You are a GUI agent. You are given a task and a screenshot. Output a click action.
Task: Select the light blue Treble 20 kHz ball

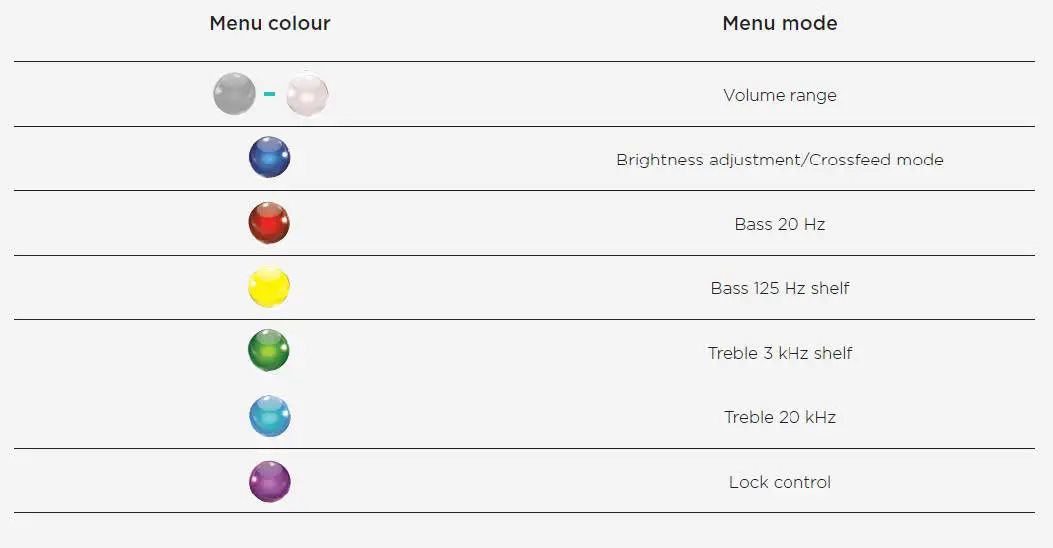269,417
